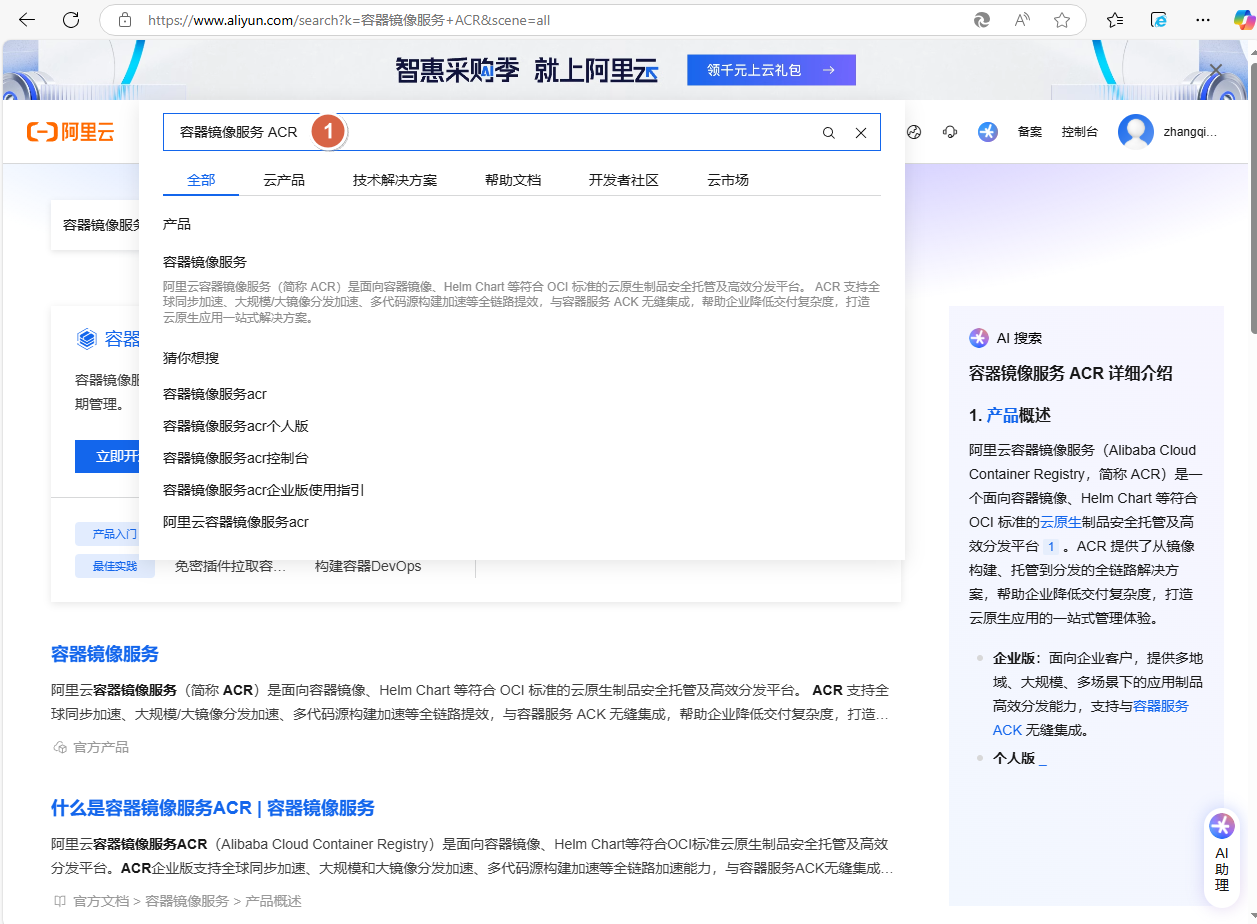Switch to the 技术解决方案 tab

[395, 180]
